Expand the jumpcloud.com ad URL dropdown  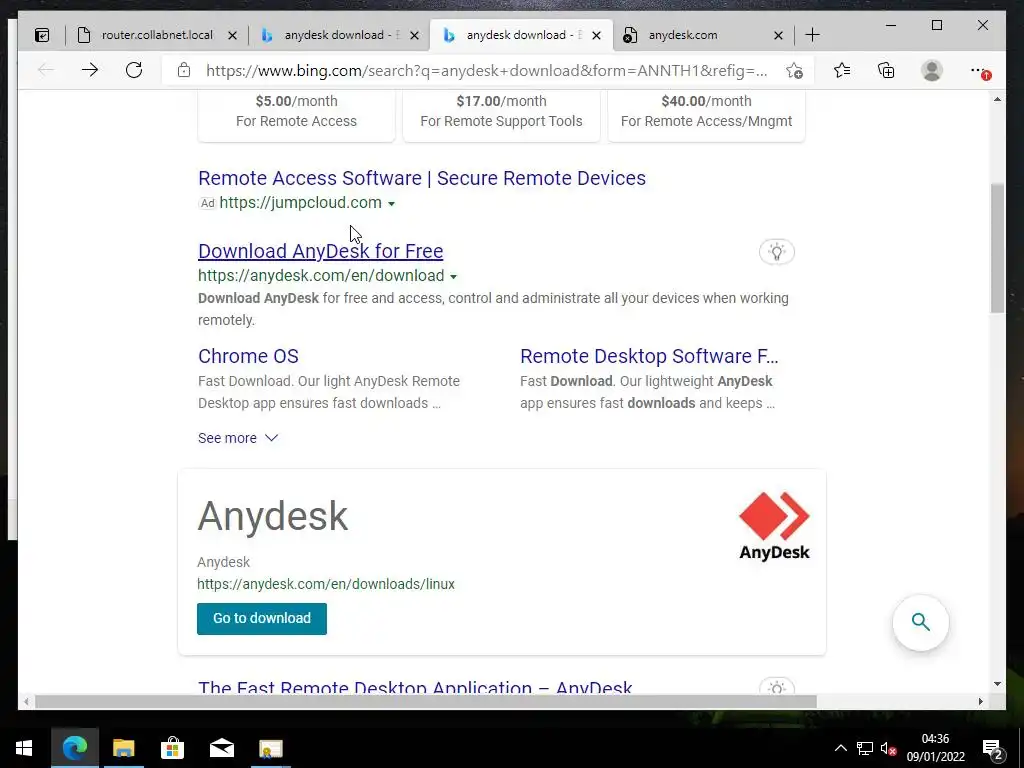coord(391,204)
